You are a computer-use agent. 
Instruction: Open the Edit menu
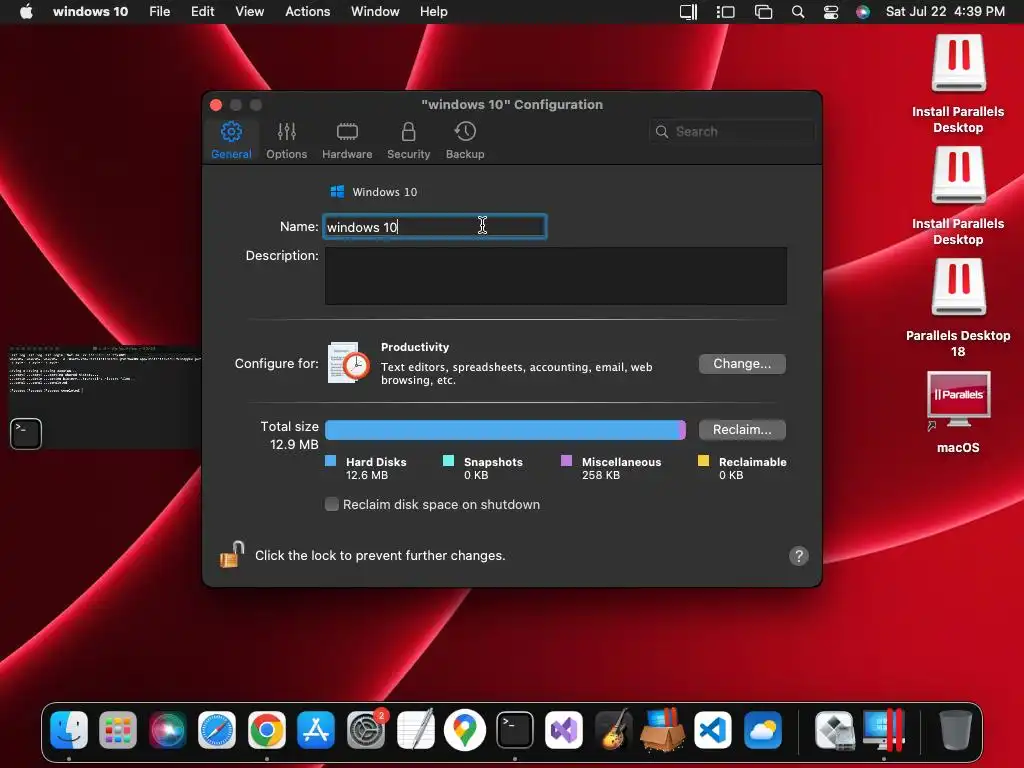click(202, 12)
